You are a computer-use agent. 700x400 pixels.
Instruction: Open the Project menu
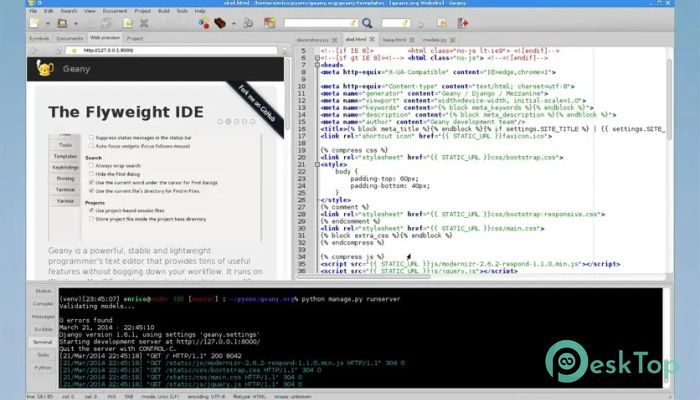click(x=142, y=11)
